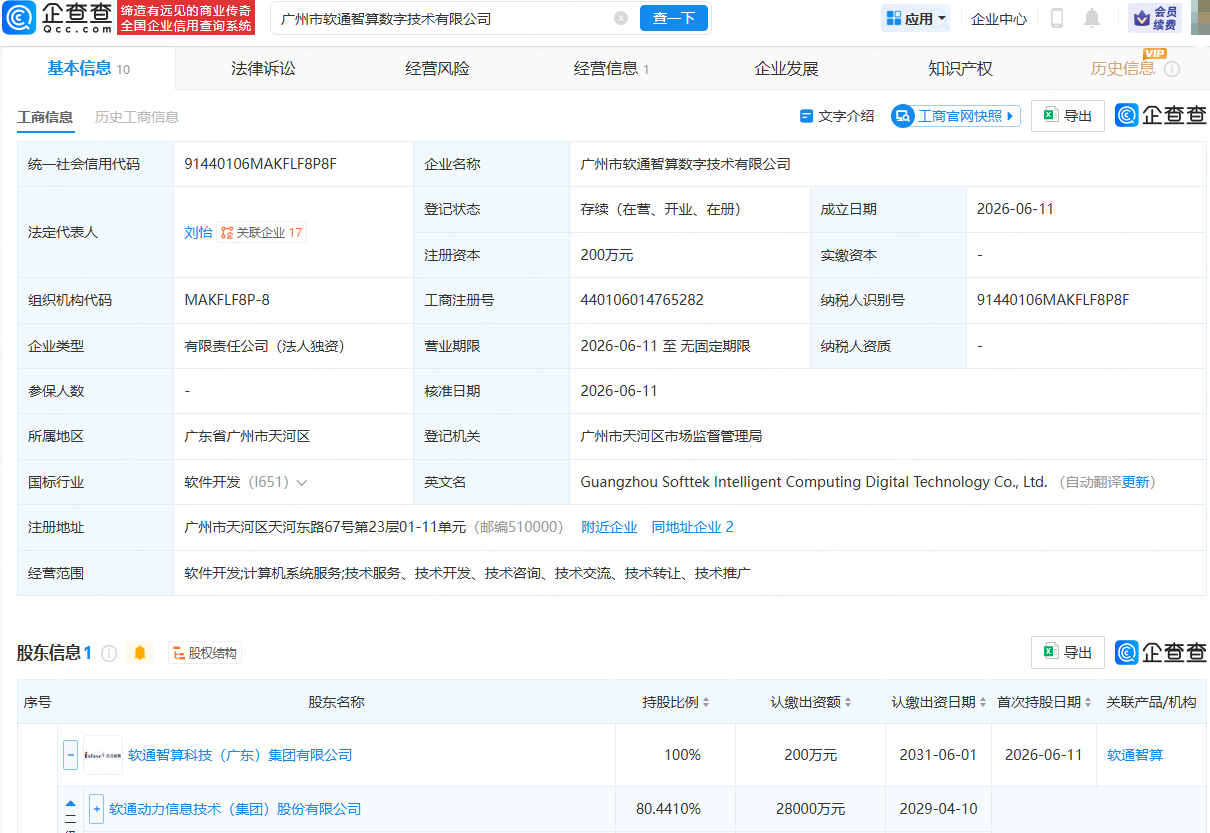This screenshot has width=1210, height=833.
Task: Open 企业中心 link
Action: [x=999, y=19]
